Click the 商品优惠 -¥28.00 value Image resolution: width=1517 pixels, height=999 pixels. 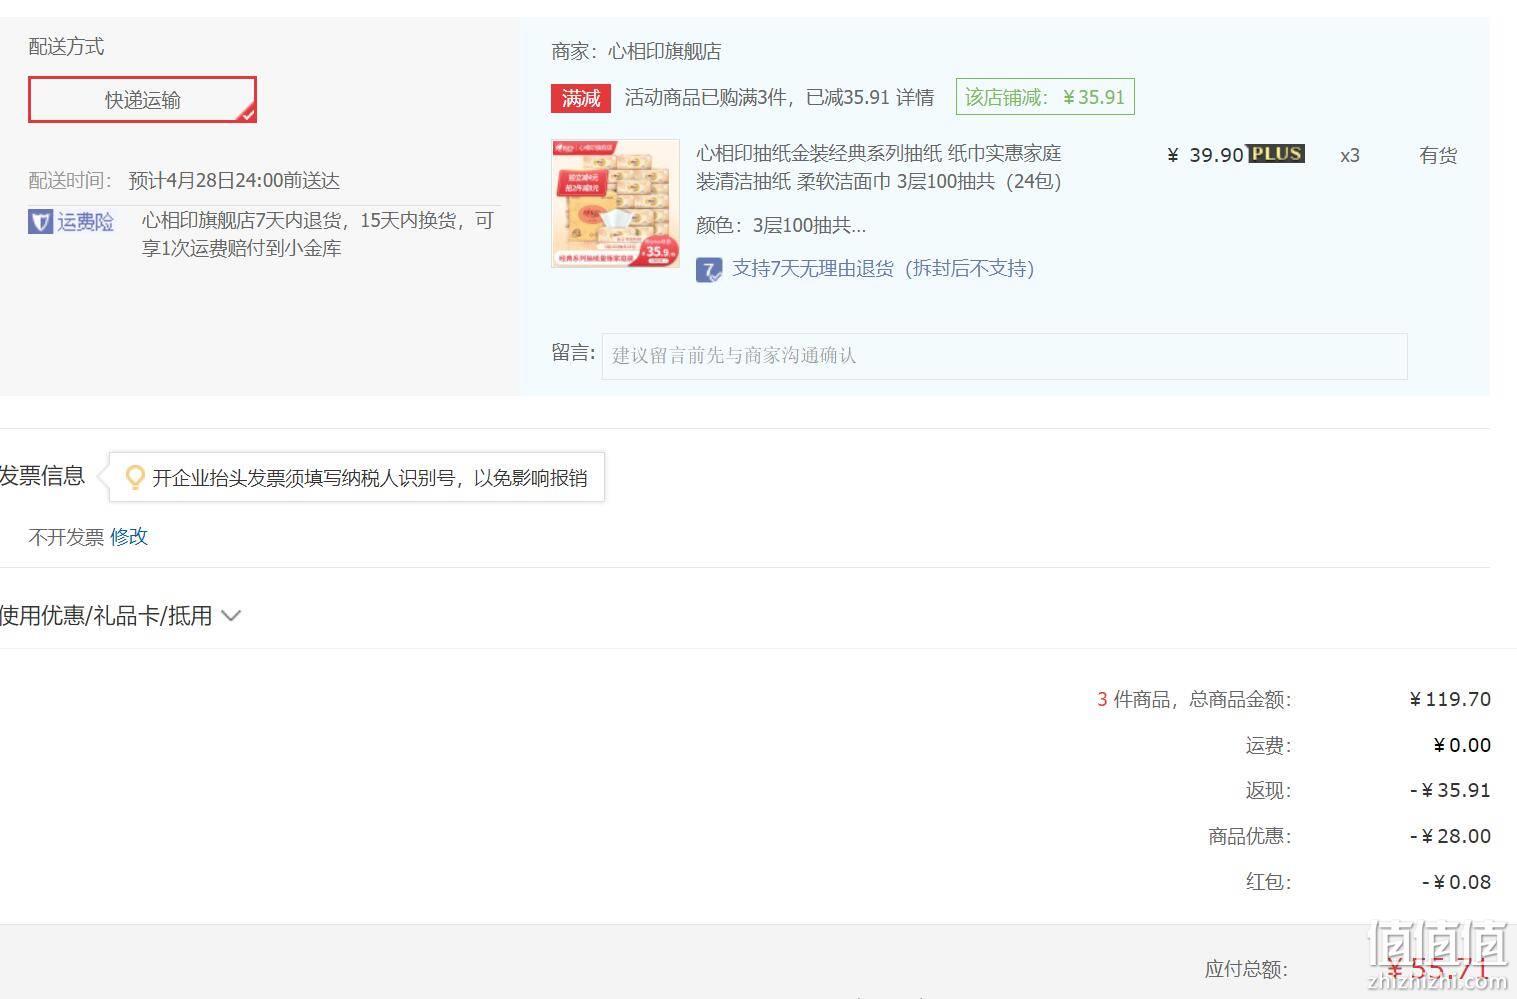[x=1450, y=837]
